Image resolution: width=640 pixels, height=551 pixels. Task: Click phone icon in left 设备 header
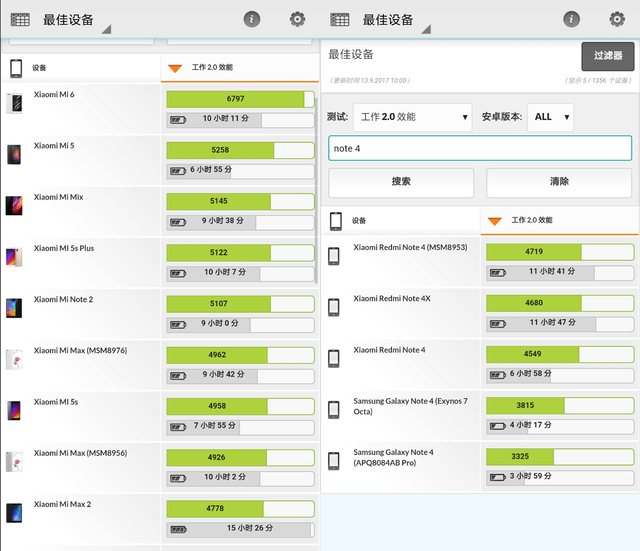pyautogui.click(x=16, y=68)
